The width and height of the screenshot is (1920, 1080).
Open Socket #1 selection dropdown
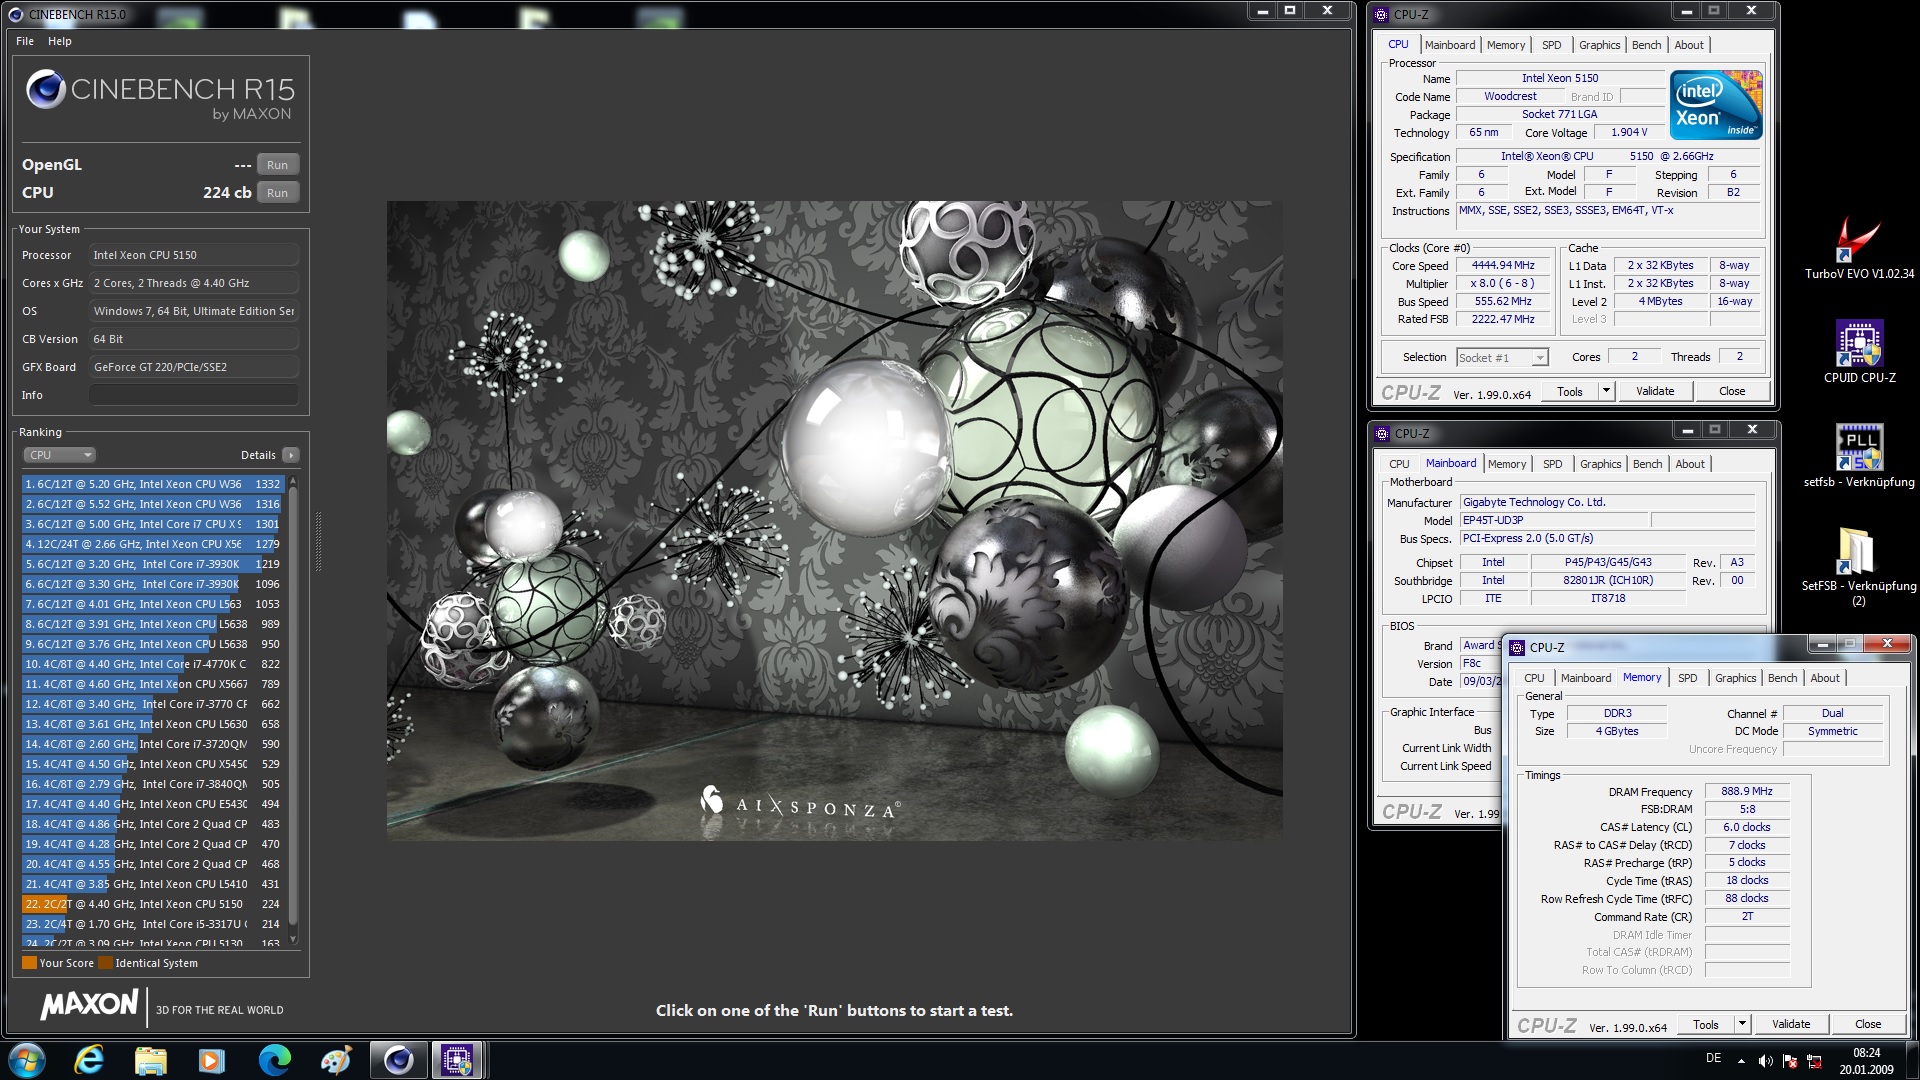pos(1502,357)
